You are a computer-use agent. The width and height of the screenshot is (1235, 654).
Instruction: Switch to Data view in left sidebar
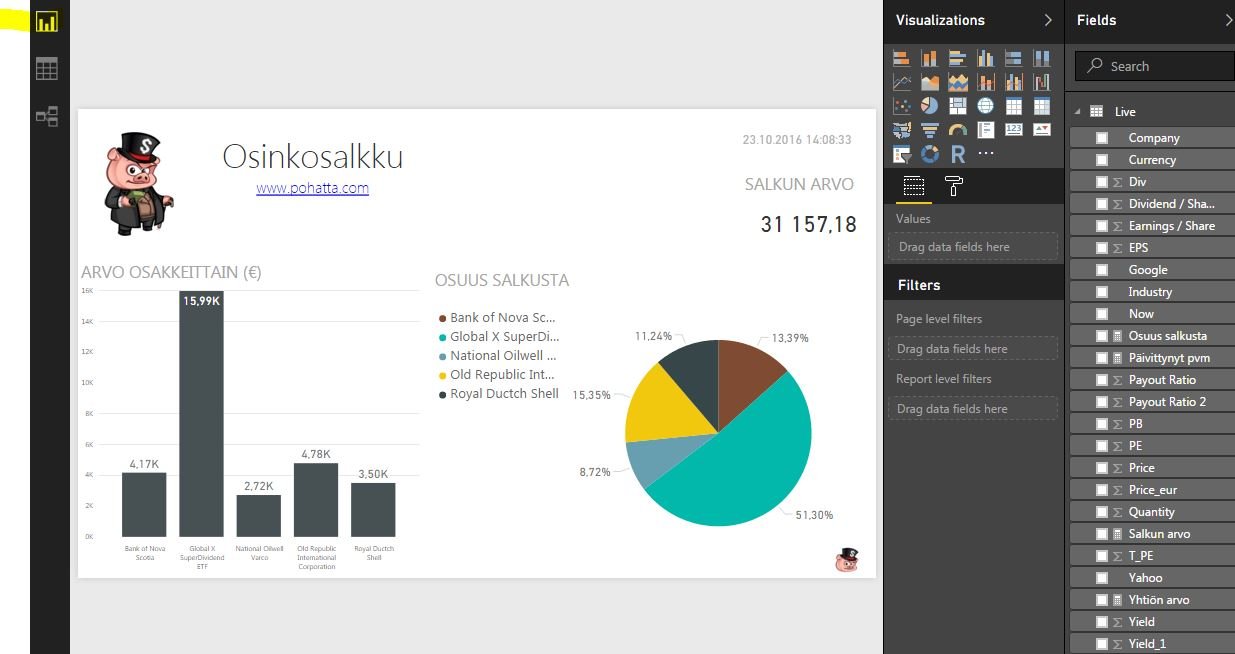46,68
